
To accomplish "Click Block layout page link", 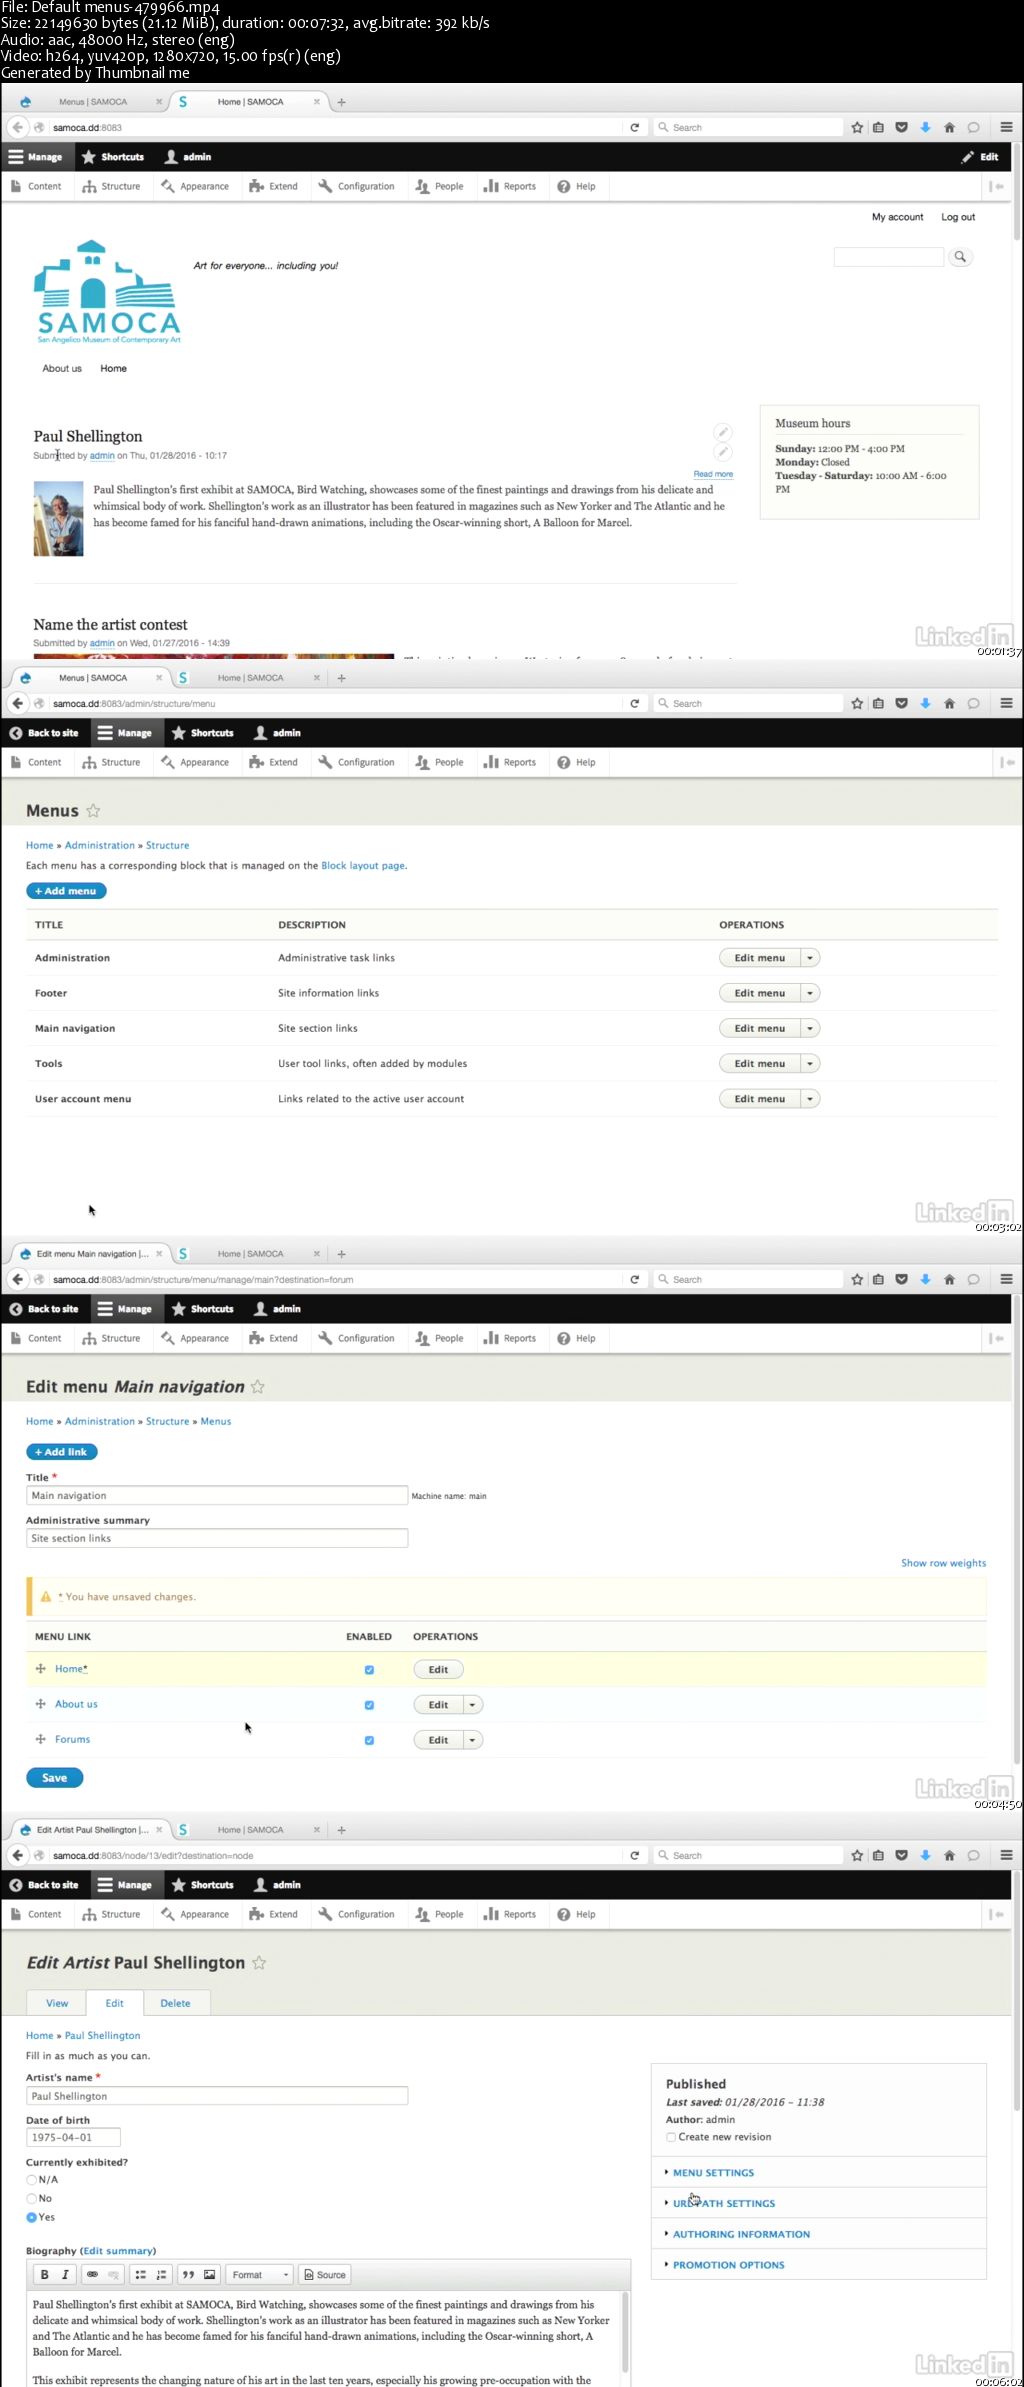I will click(363, 866).
